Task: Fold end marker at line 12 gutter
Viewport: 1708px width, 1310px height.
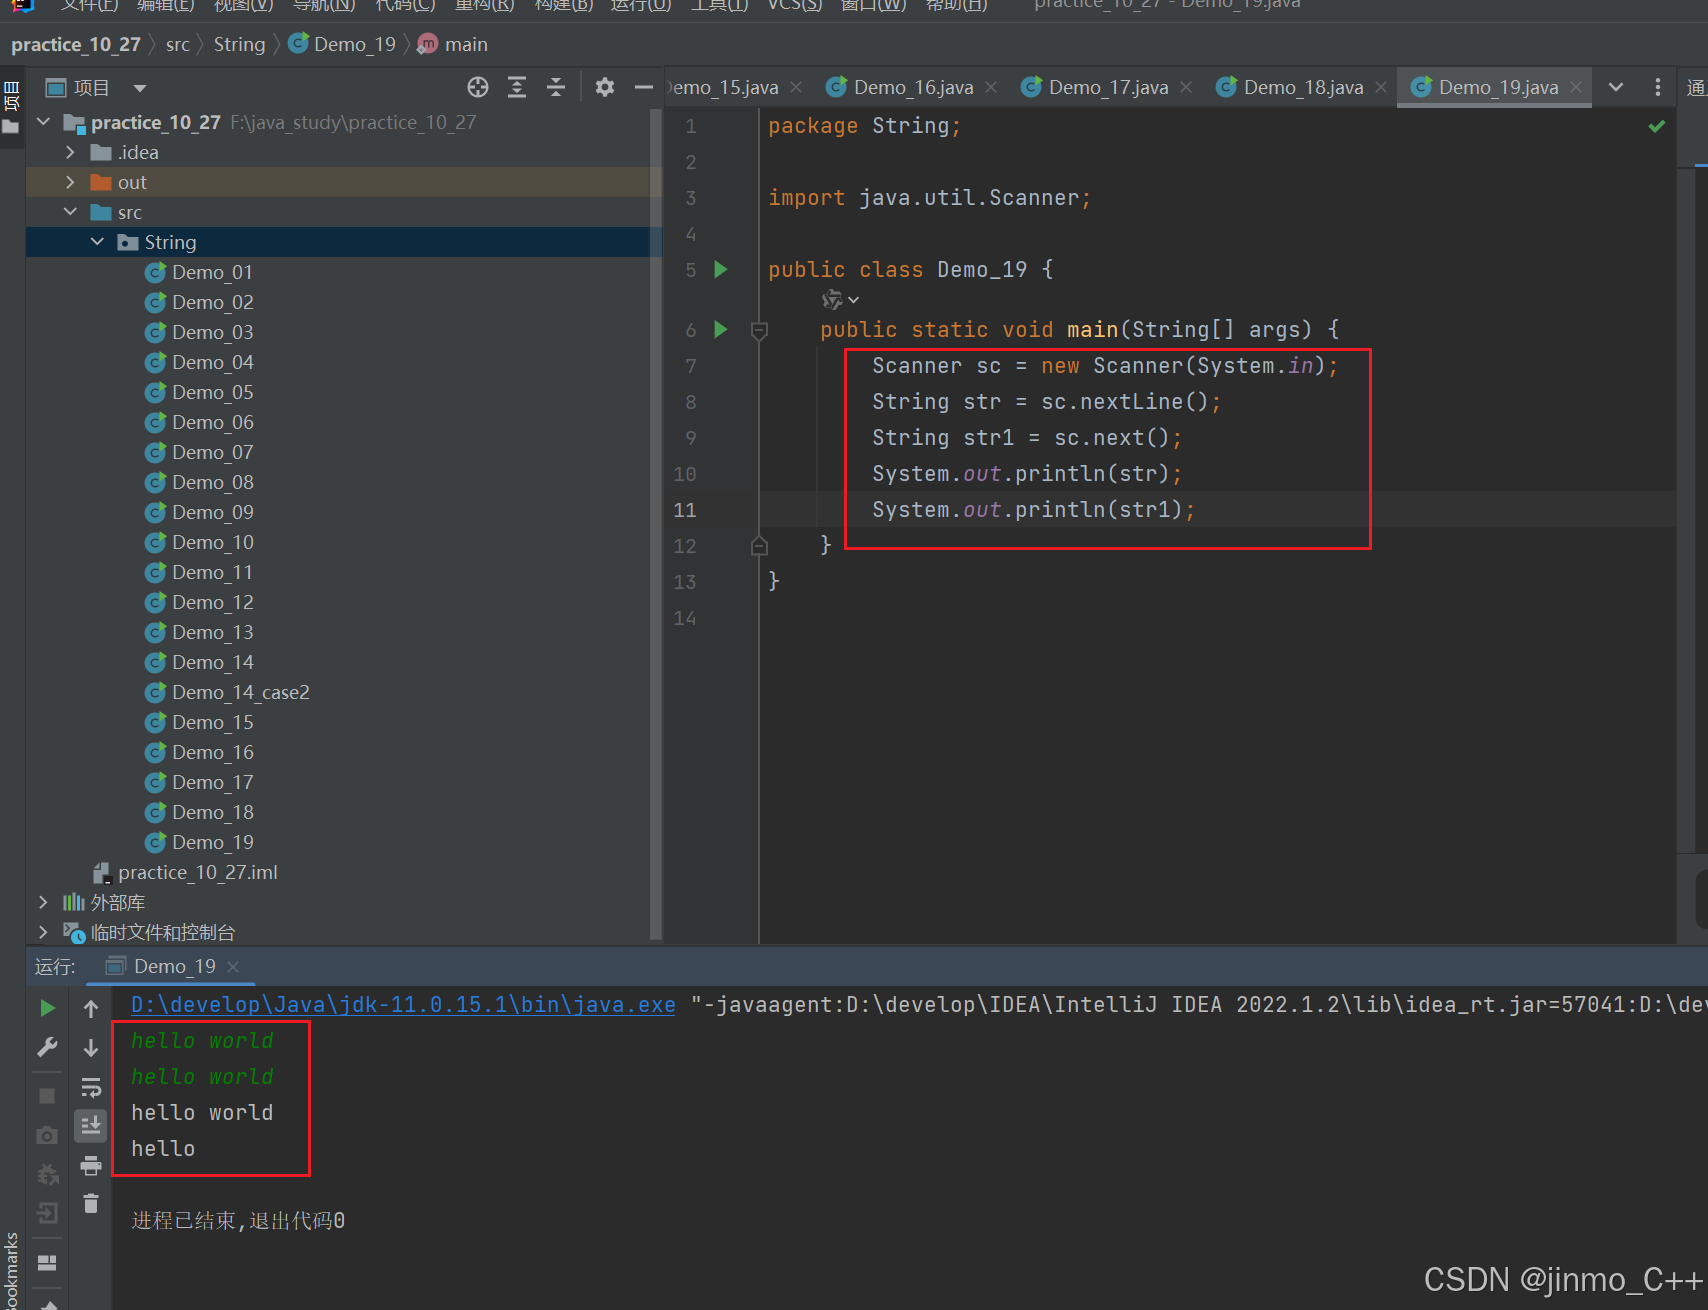Action: point(759,546)
